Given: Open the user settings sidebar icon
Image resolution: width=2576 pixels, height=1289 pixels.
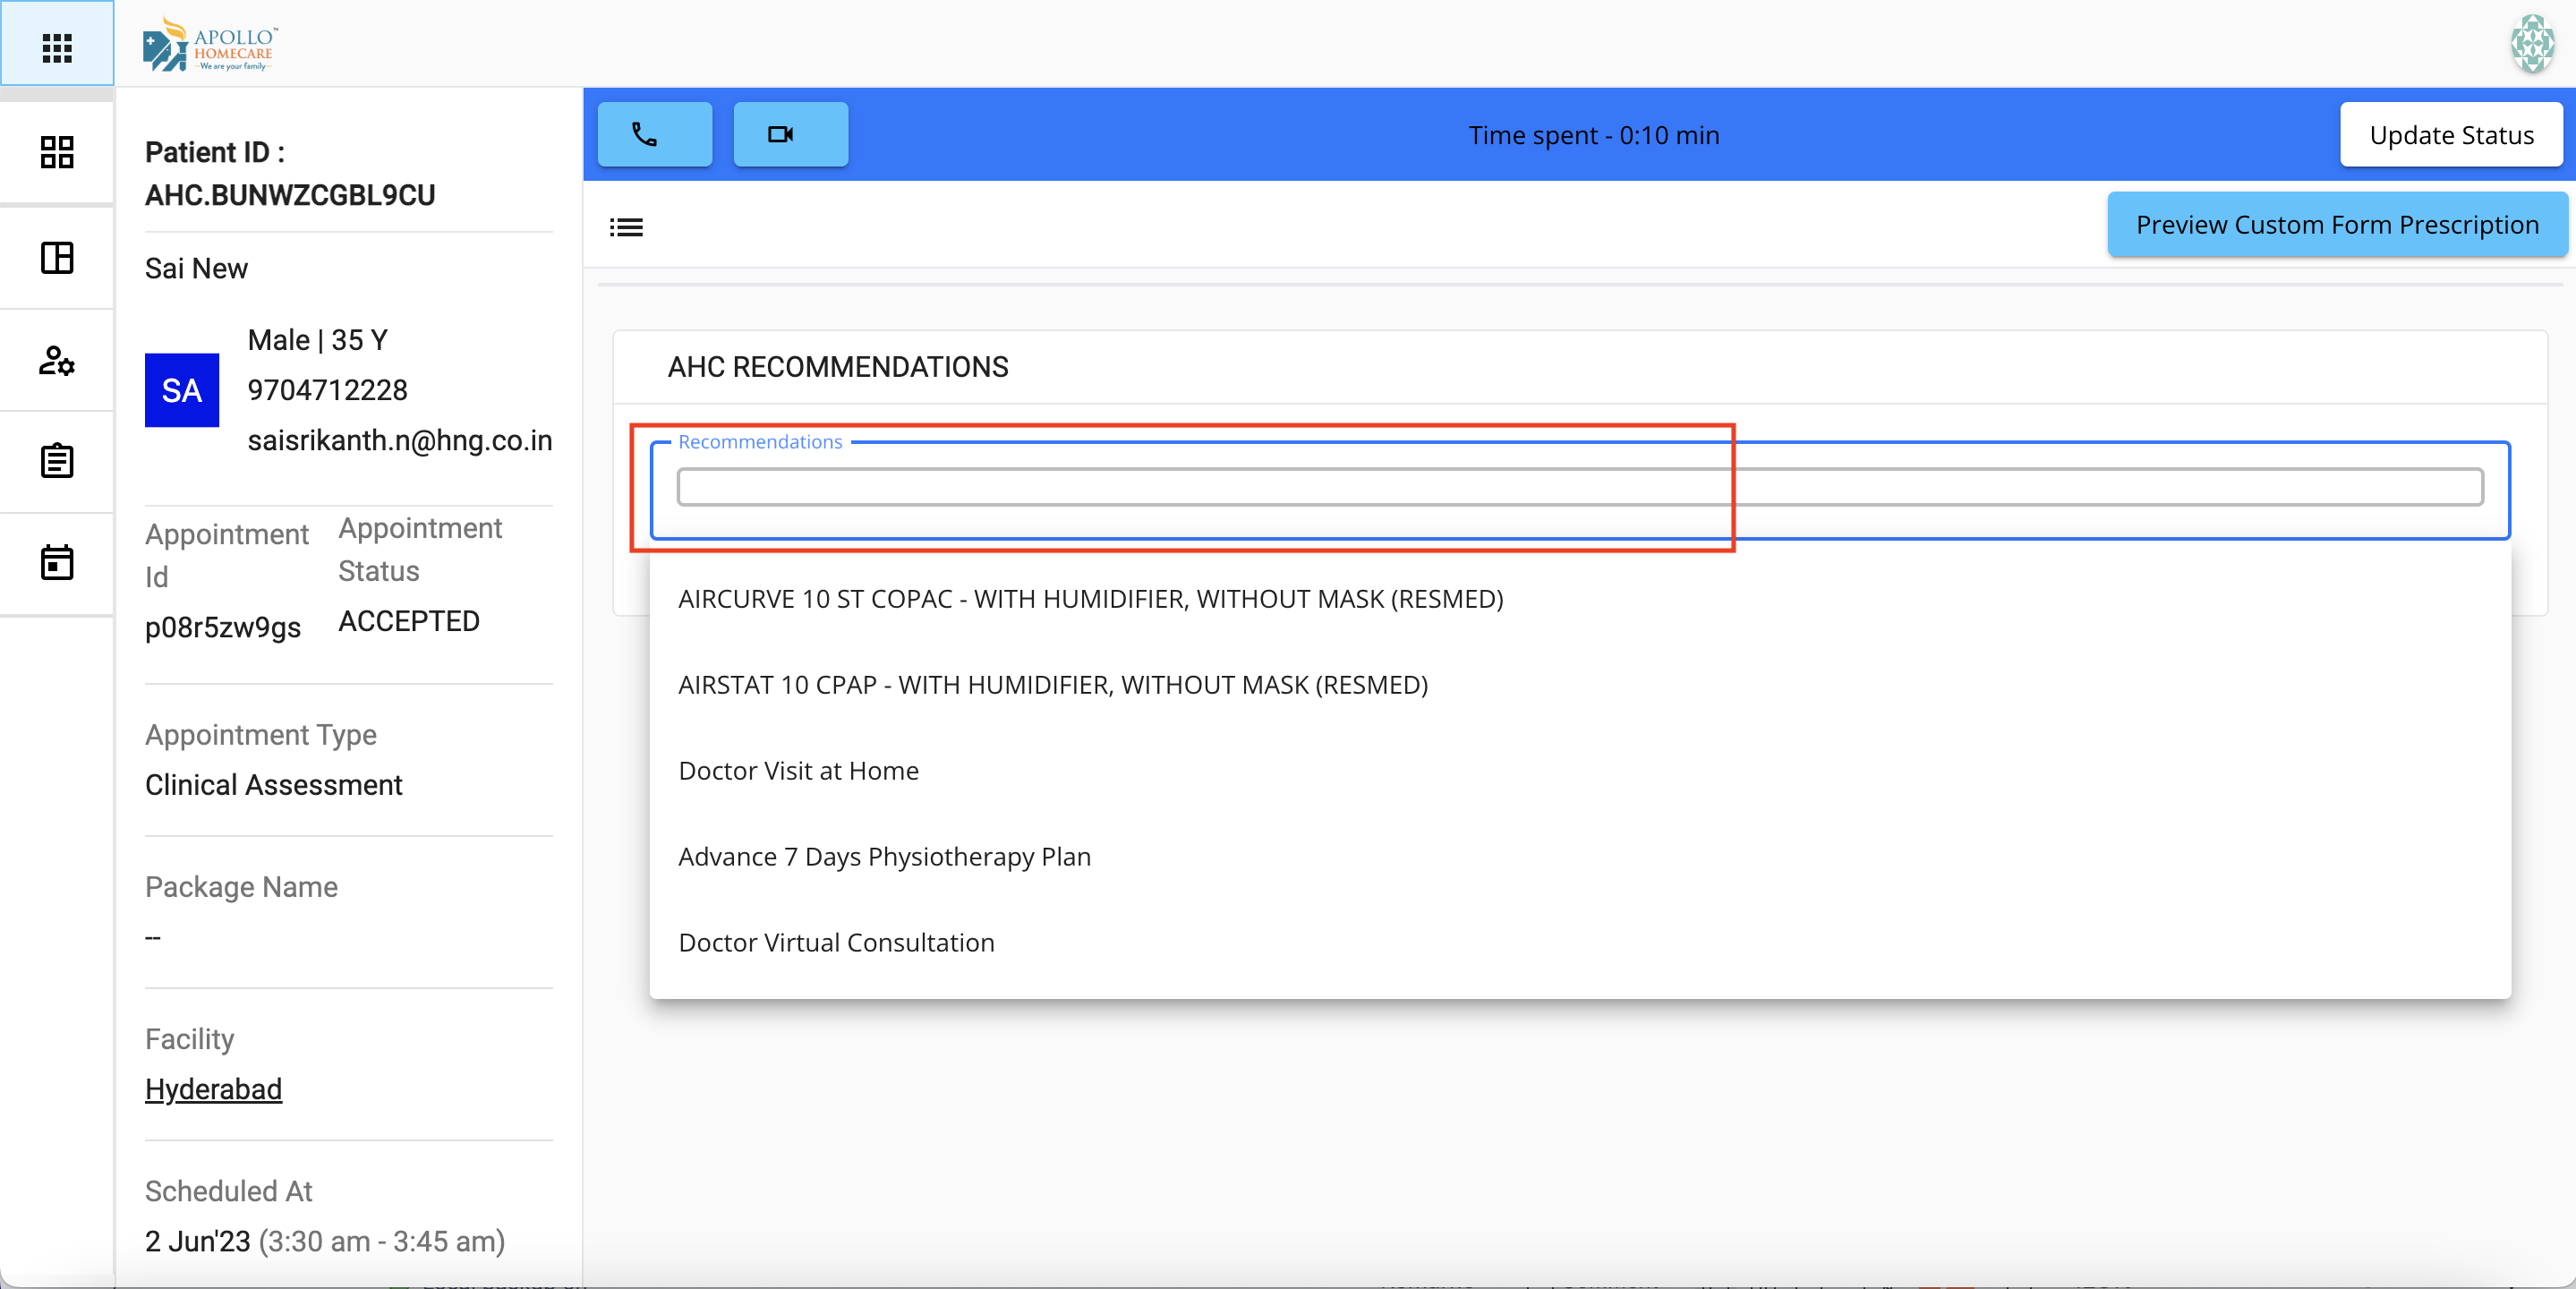Looking at the screenshot, I should [x=57, y=360].
